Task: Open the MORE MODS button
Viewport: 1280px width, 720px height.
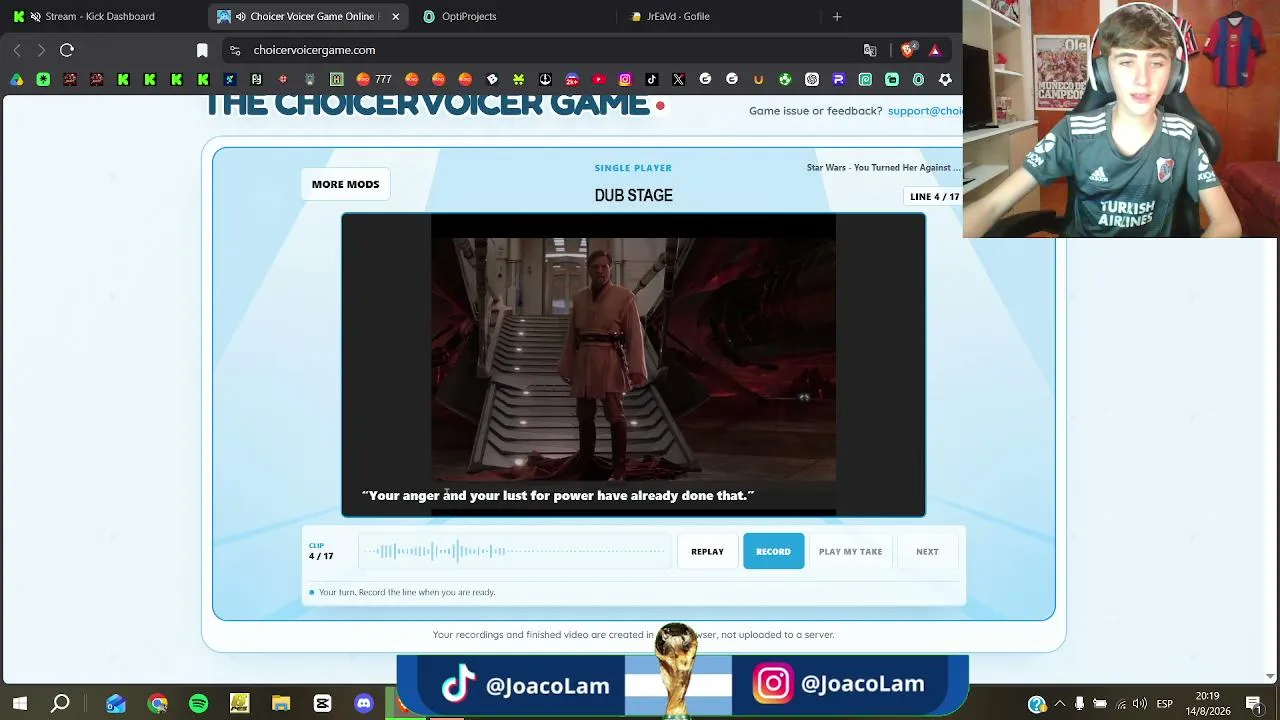Action: coord(345,184)
